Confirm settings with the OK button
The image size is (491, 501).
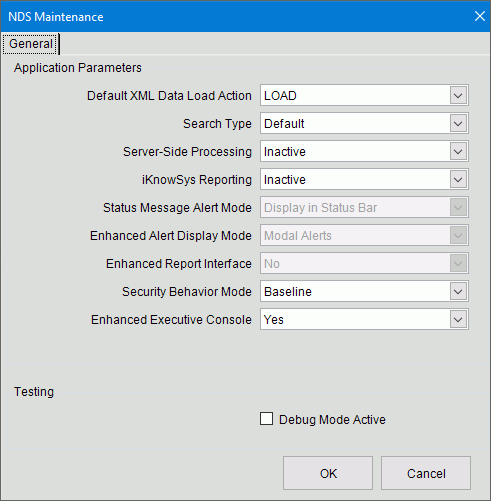(328, 473)
